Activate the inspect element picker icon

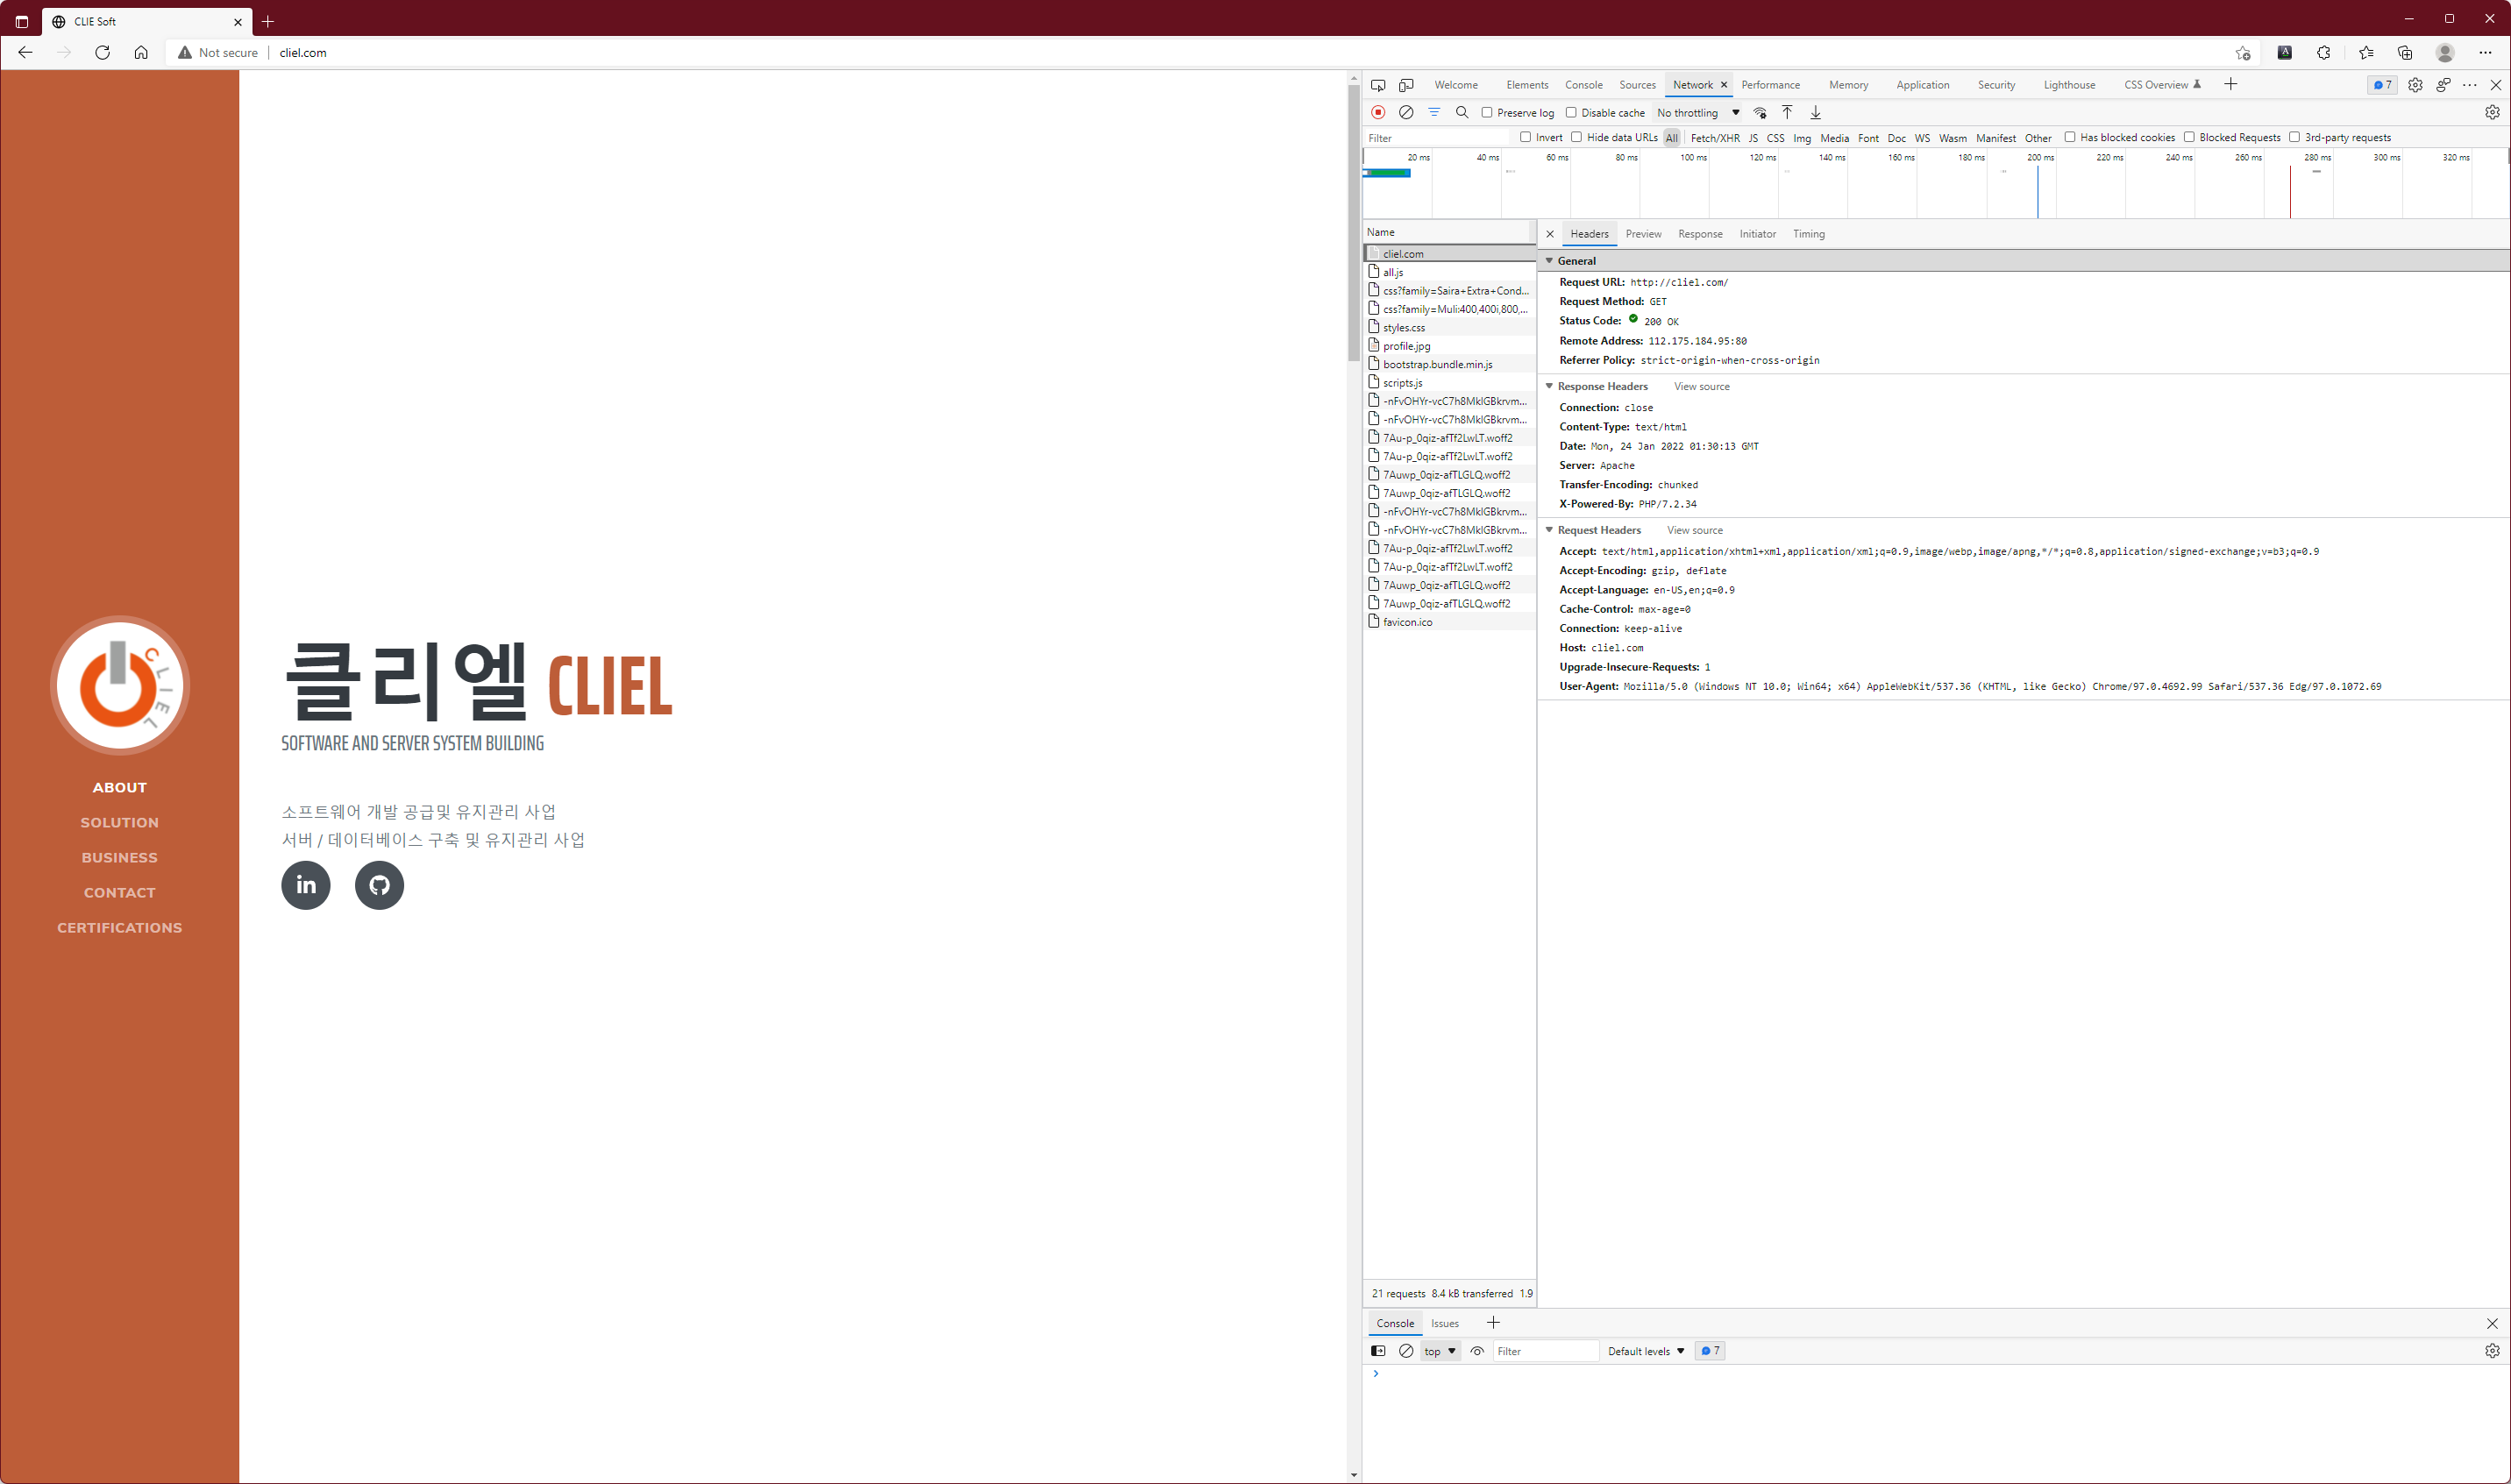pos(1378,85)
